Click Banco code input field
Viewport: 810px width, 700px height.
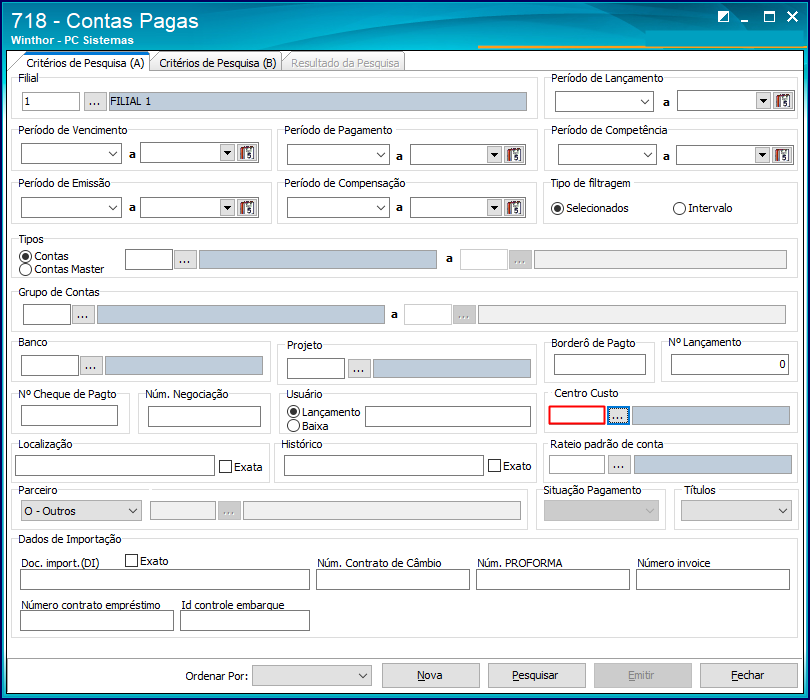[x=50, y=366]
